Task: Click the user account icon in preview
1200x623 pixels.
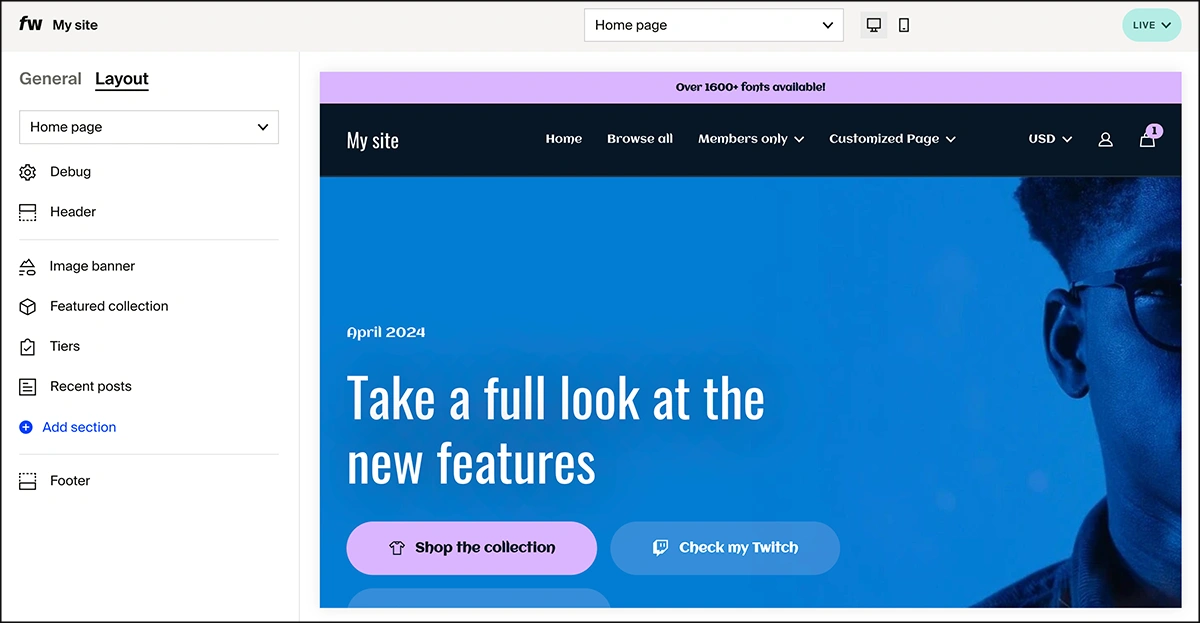Action: click(1105, 140)
